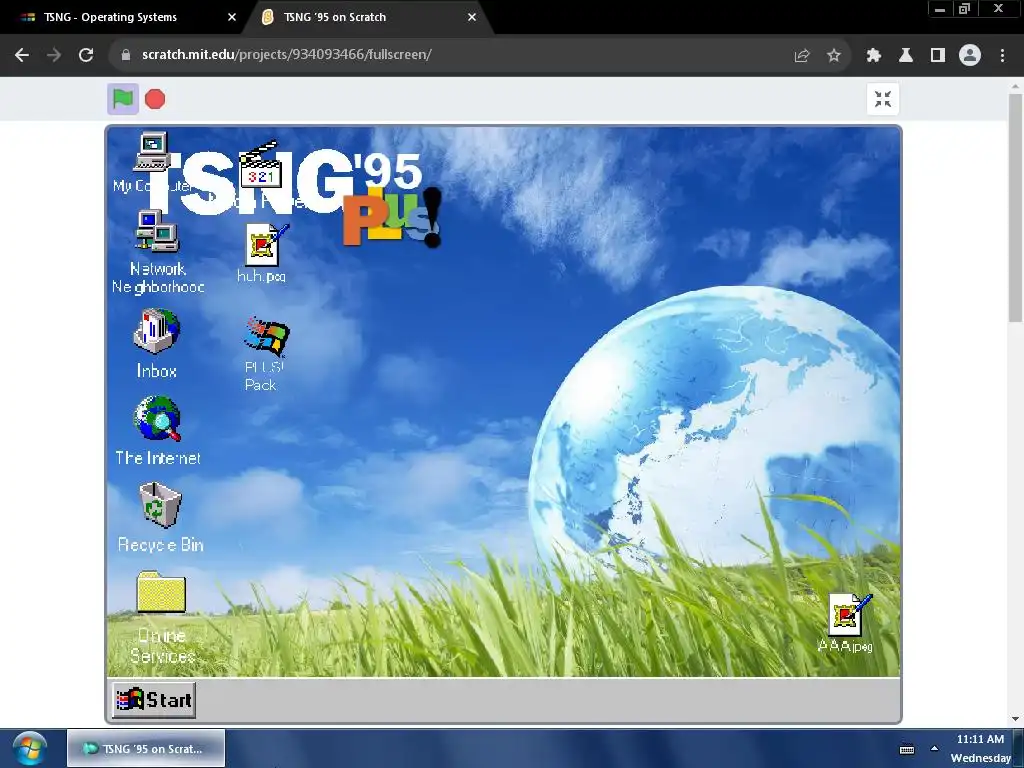Open the on-screen keyboard tray icon
The width and height of the screenshot is (1024, 768).
[907, 750]
